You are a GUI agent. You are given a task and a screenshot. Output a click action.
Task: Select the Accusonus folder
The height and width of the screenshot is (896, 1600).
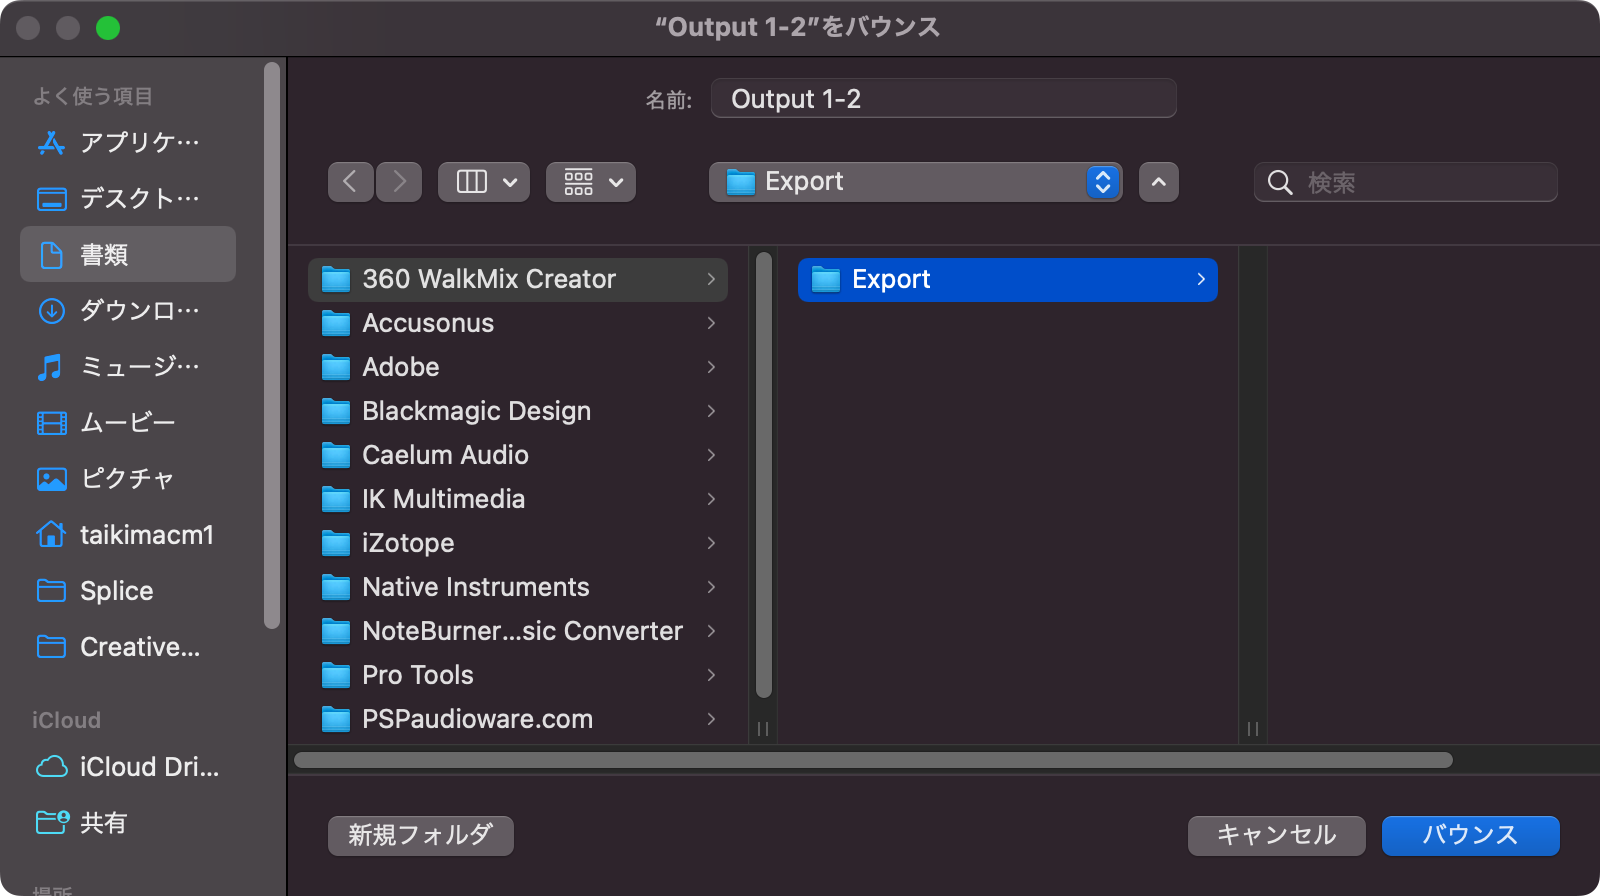pyautogui.click(x=518, y=323)
